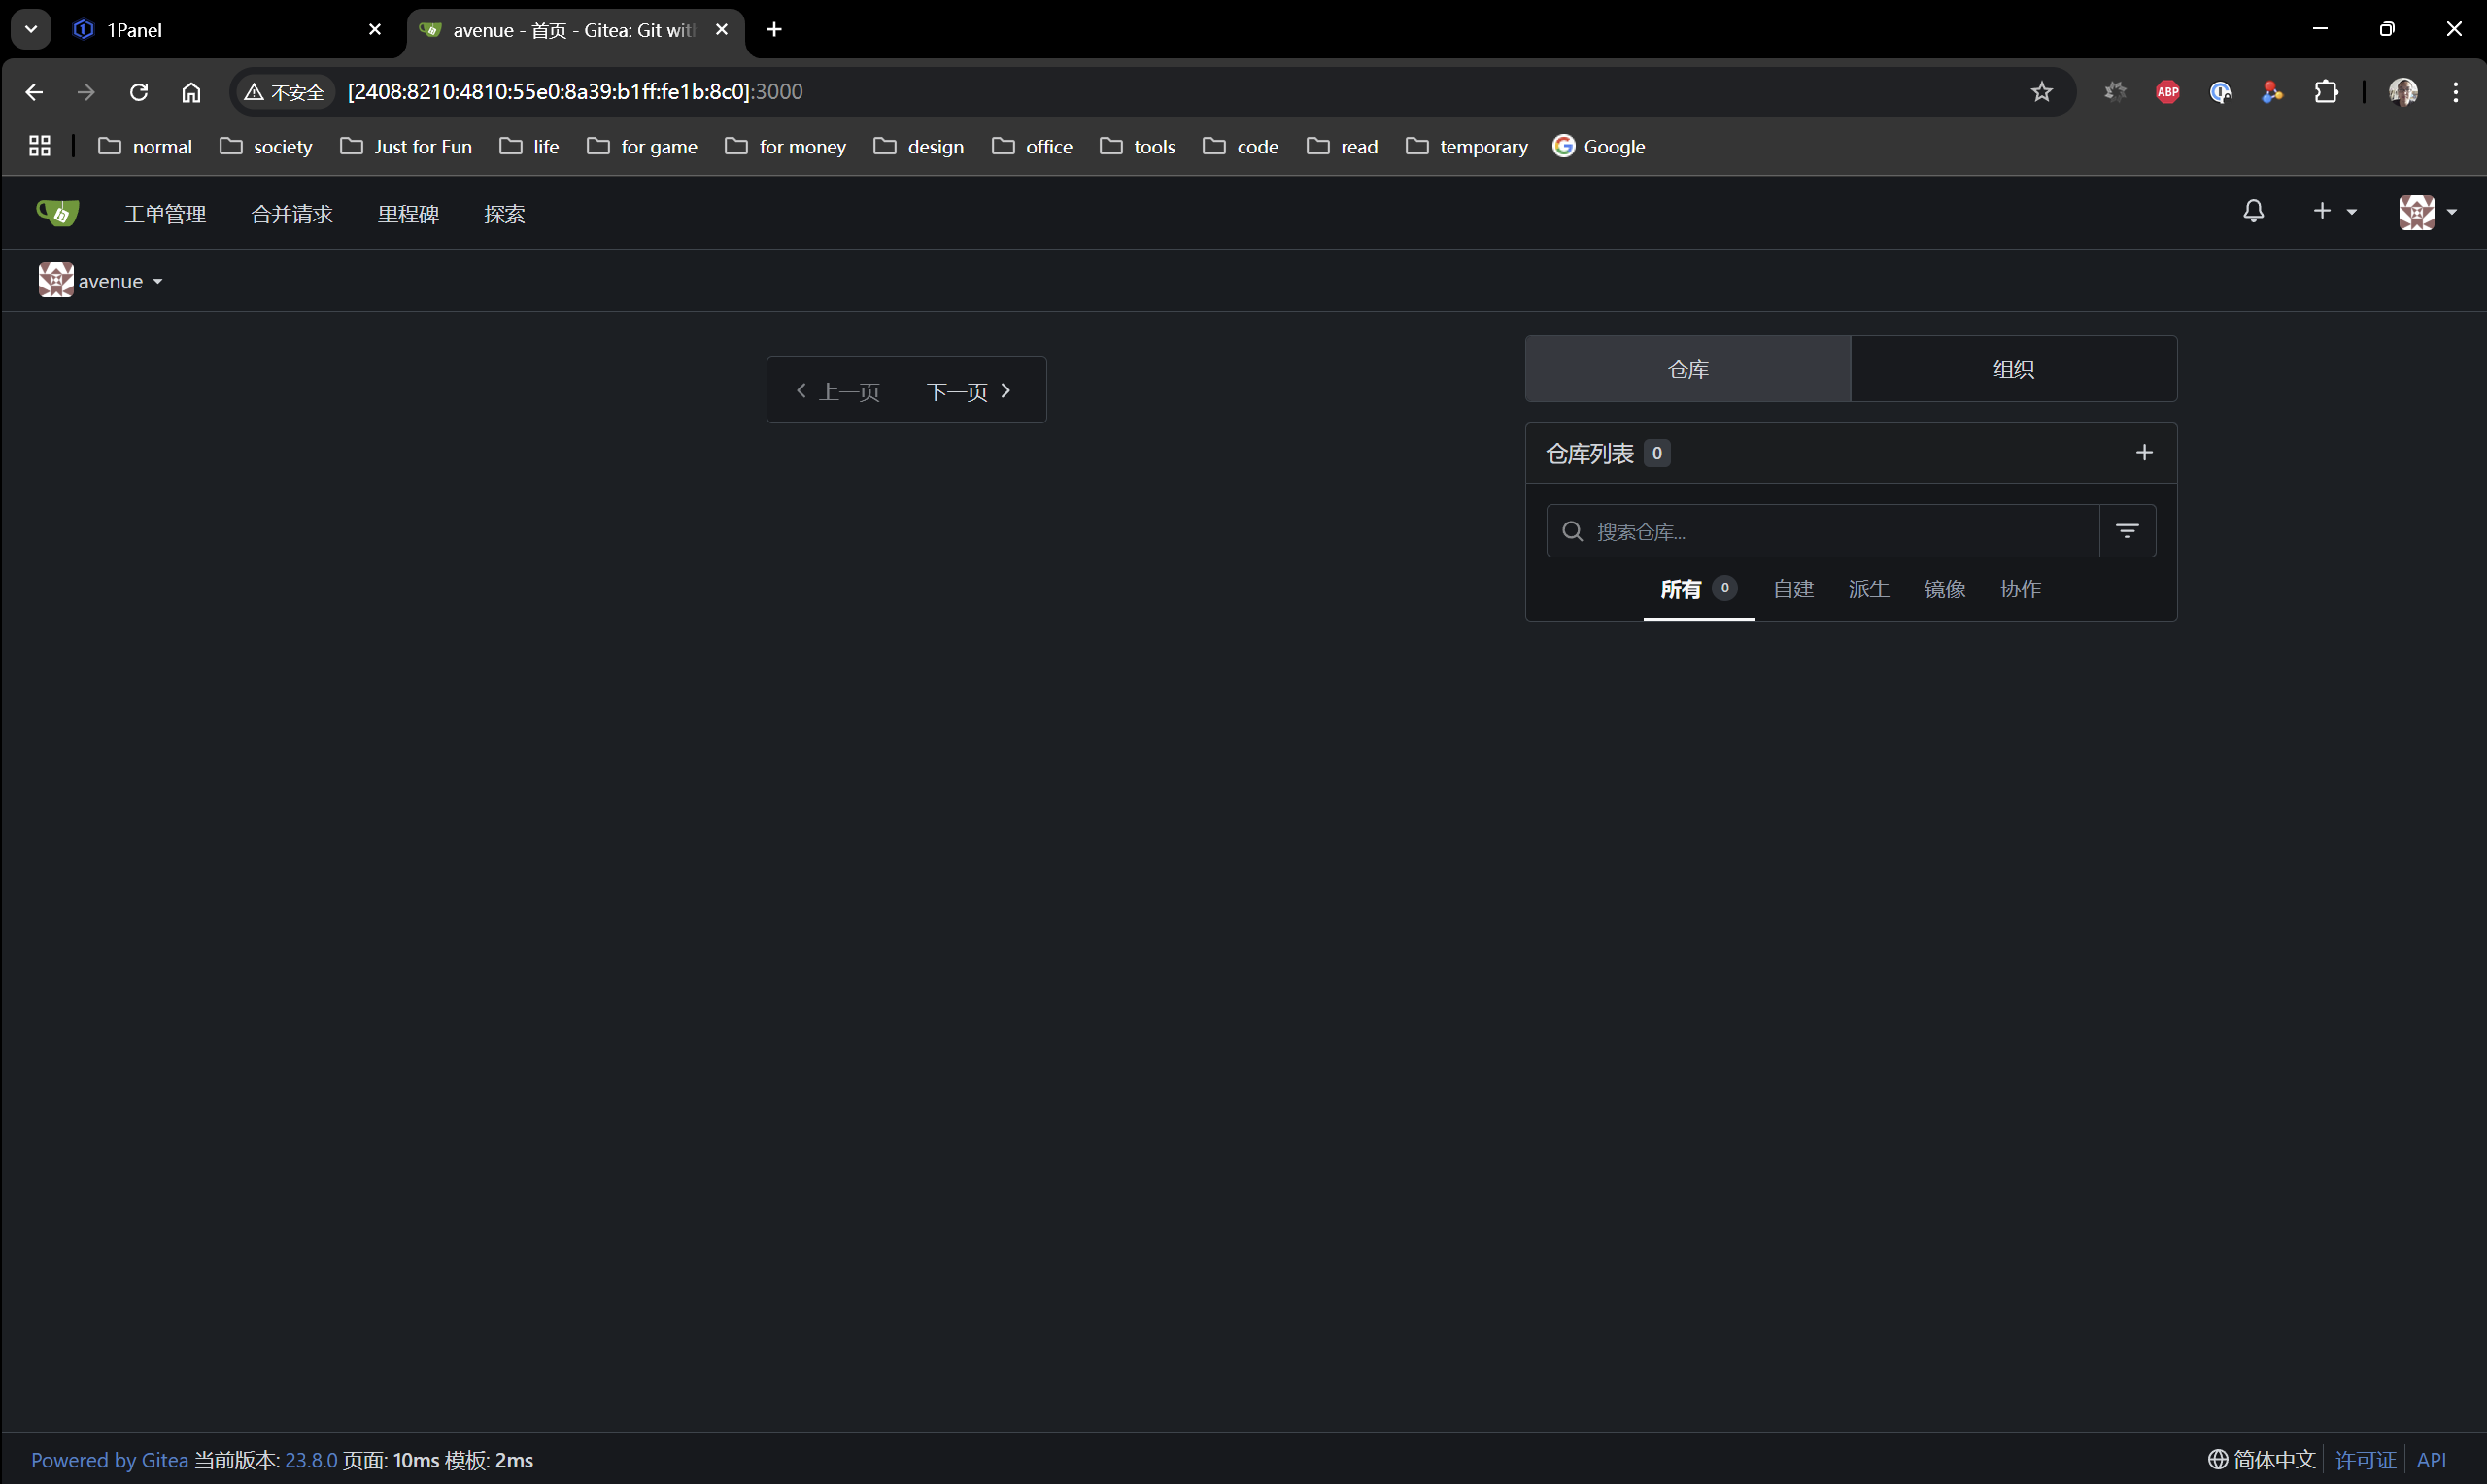Open 合并请求 in the top navigation
This screenshot has width=2487, height=1484.
click(291, 214)
